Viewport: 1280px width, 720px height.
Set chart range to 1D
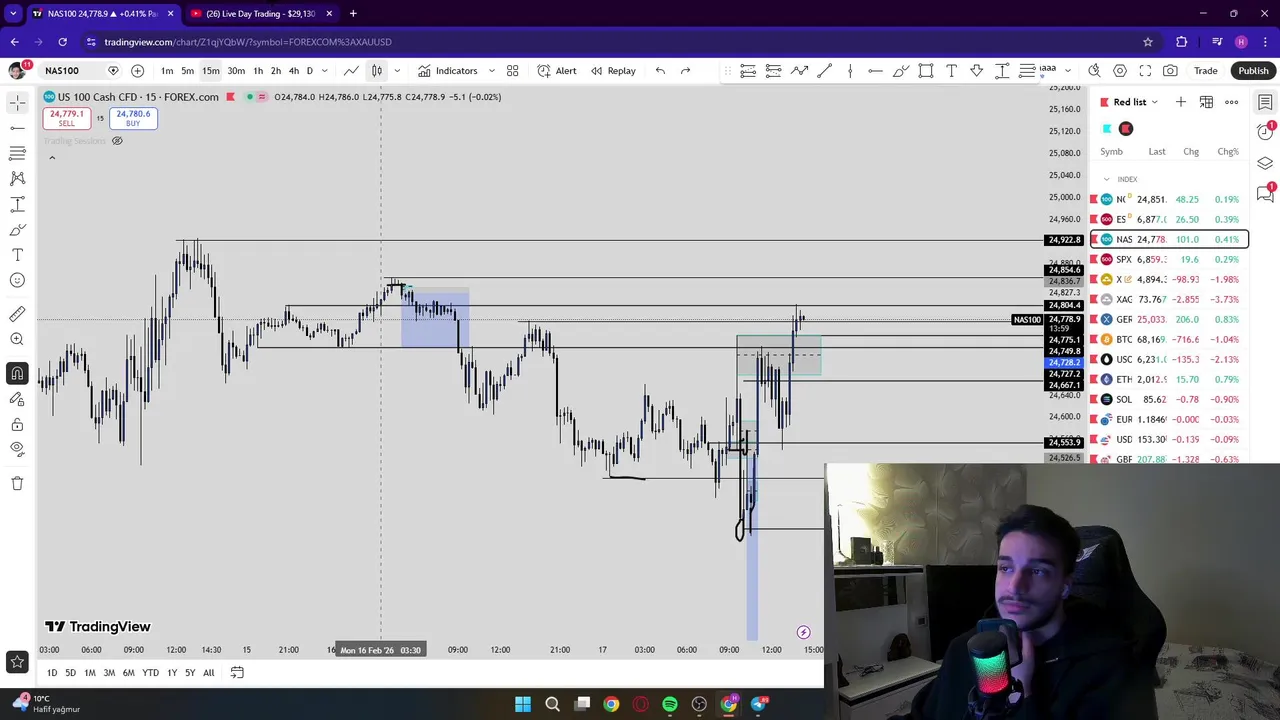click(52, 673)
